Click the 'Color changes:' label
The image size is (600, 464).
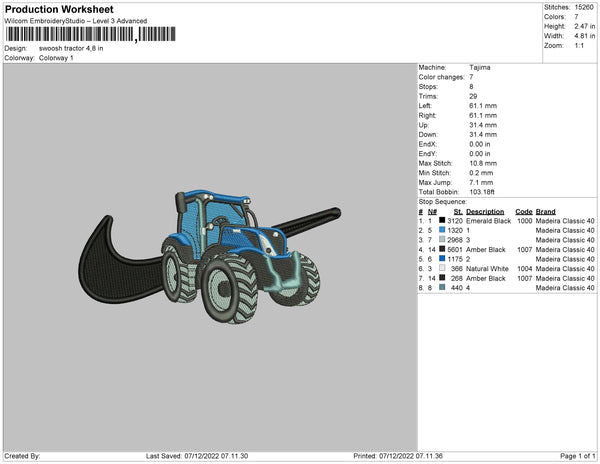point(442,77)
